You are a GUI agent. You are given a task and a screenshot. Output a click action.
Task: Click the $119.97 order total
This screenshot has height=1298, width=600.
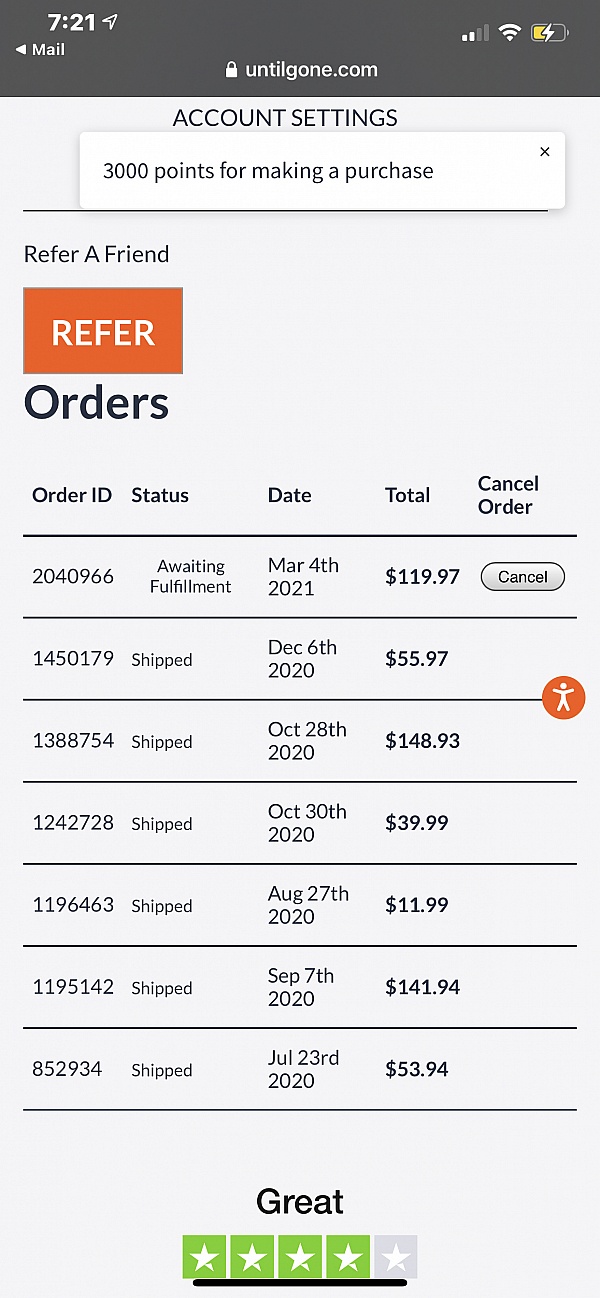(x=422, y=577)
